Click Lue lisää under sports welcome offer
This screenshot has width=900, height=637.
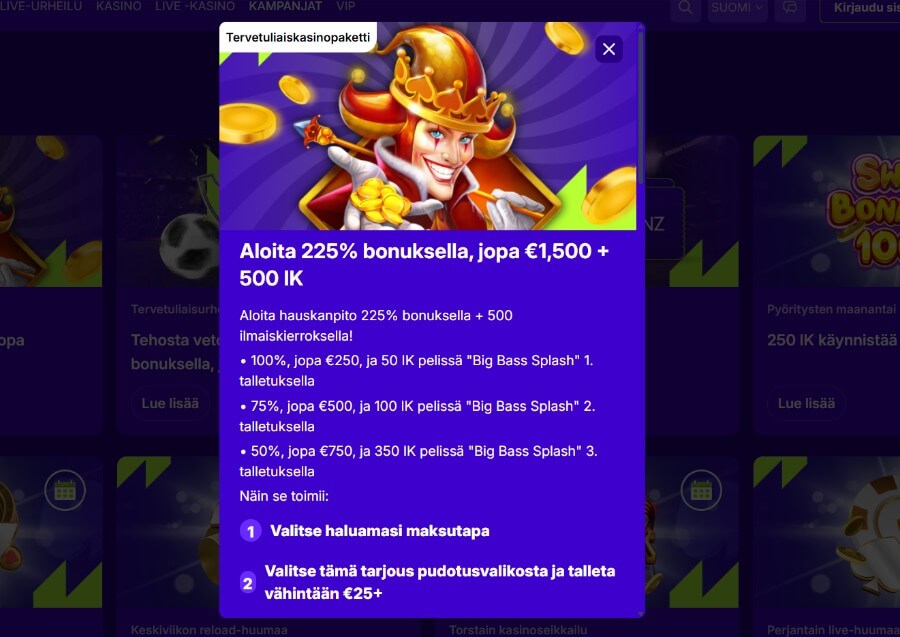pos(170,403)
